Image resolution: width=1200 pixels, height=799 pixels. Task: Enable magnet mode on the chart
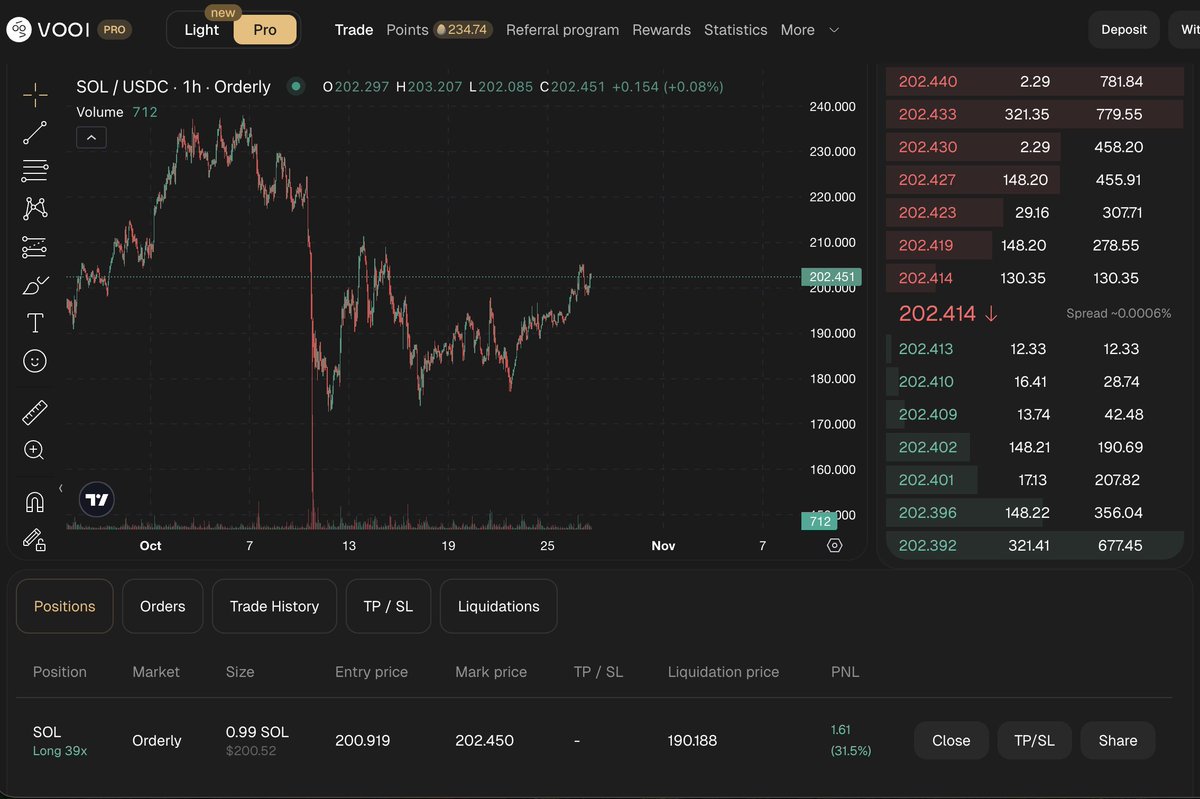[34, 501]
